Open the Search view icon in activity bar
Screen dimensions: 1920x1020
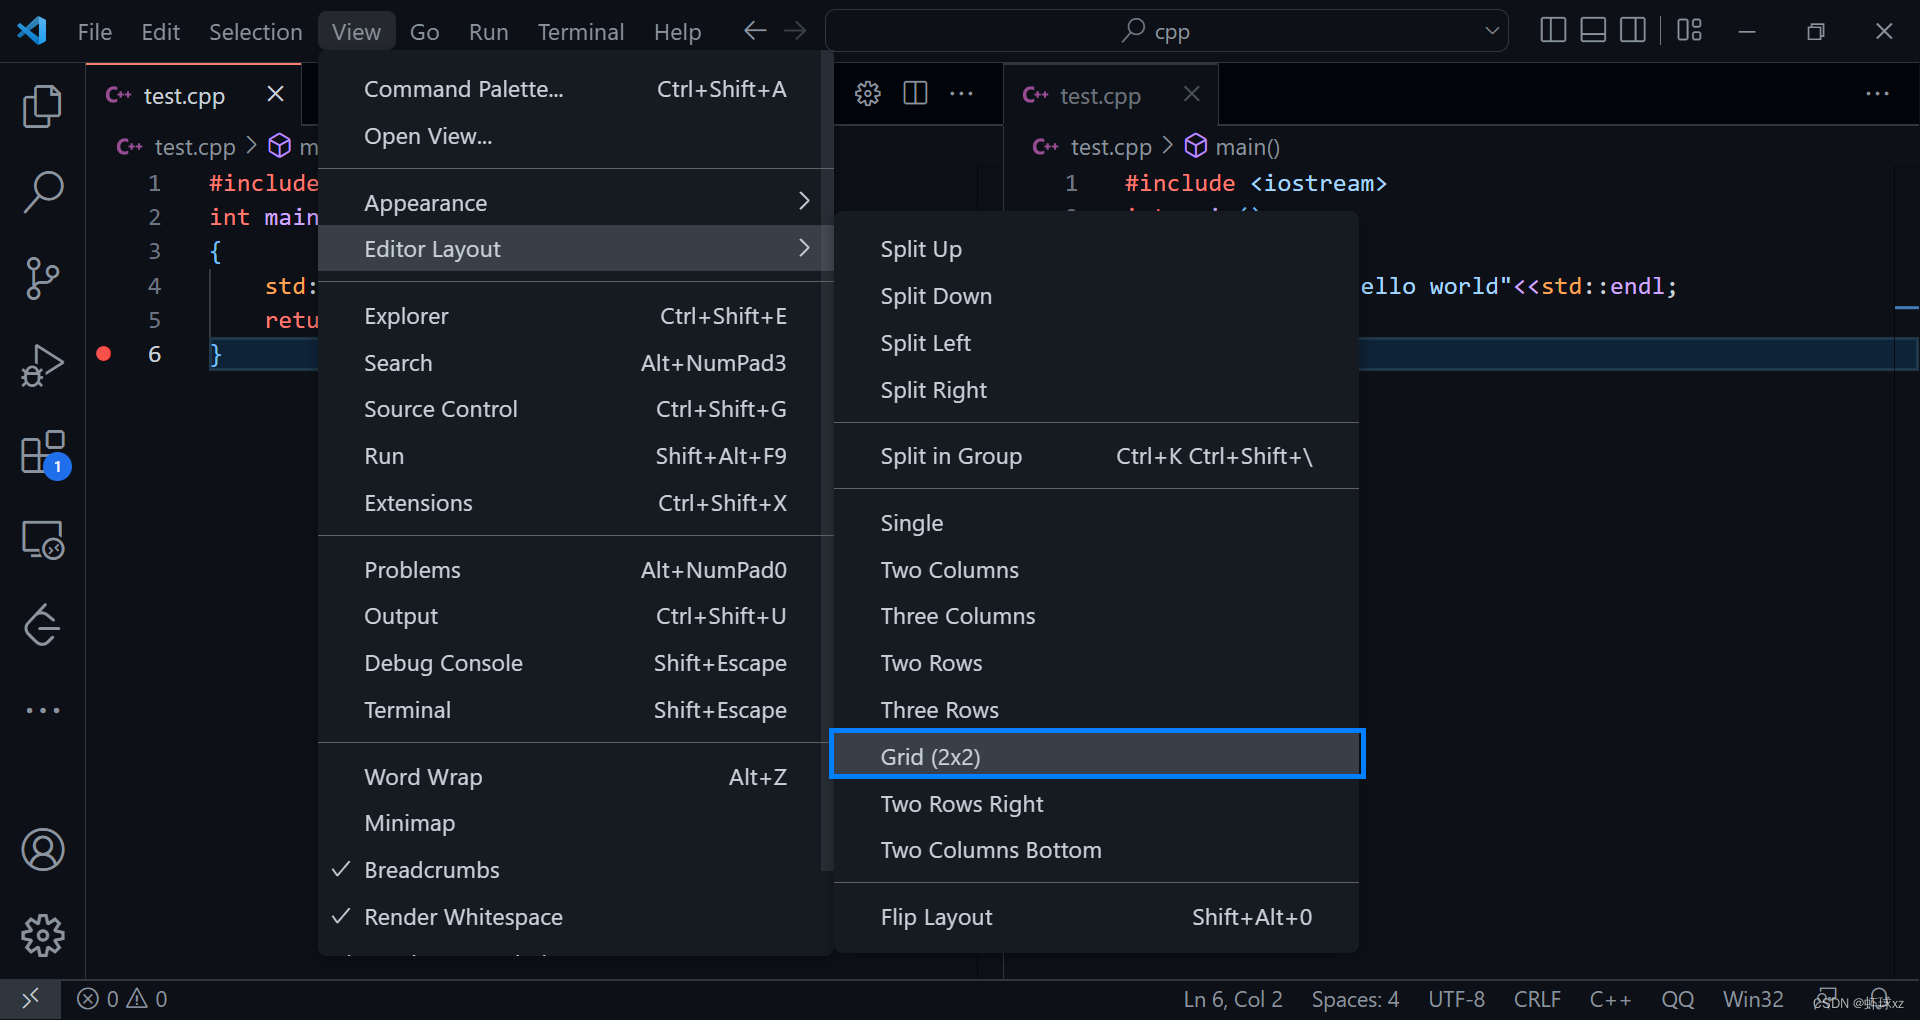point(42,191)
